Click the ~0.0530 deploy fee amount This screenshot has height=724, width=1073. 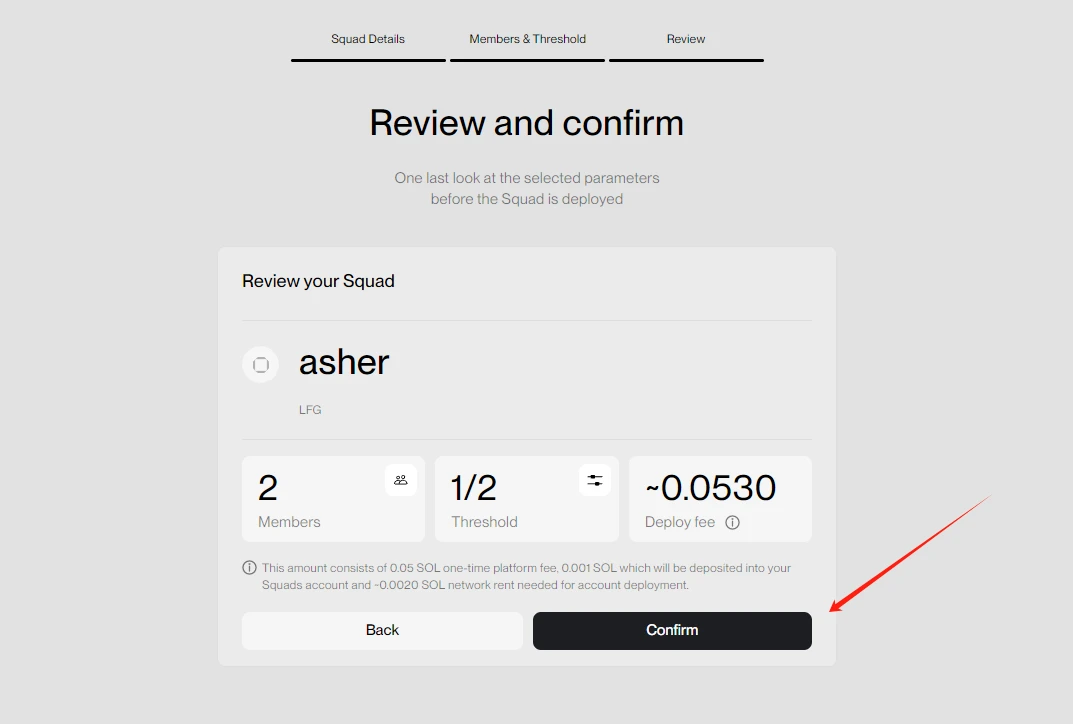pyautogui.click(x=711, y=488)
